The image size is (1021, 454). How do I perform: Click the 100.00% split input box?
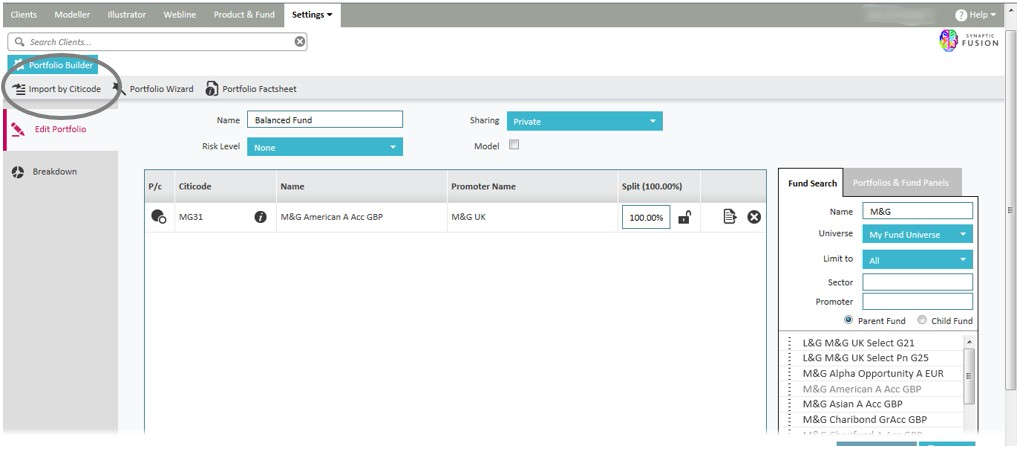click(646, 218)
